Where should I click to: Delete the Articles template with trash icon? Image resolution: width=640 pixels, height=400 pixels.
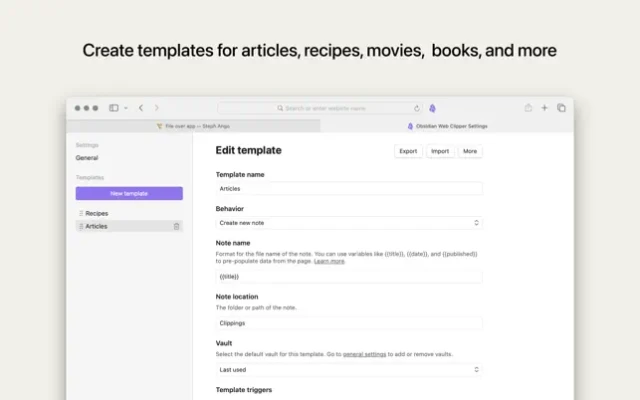coord(177,226)
